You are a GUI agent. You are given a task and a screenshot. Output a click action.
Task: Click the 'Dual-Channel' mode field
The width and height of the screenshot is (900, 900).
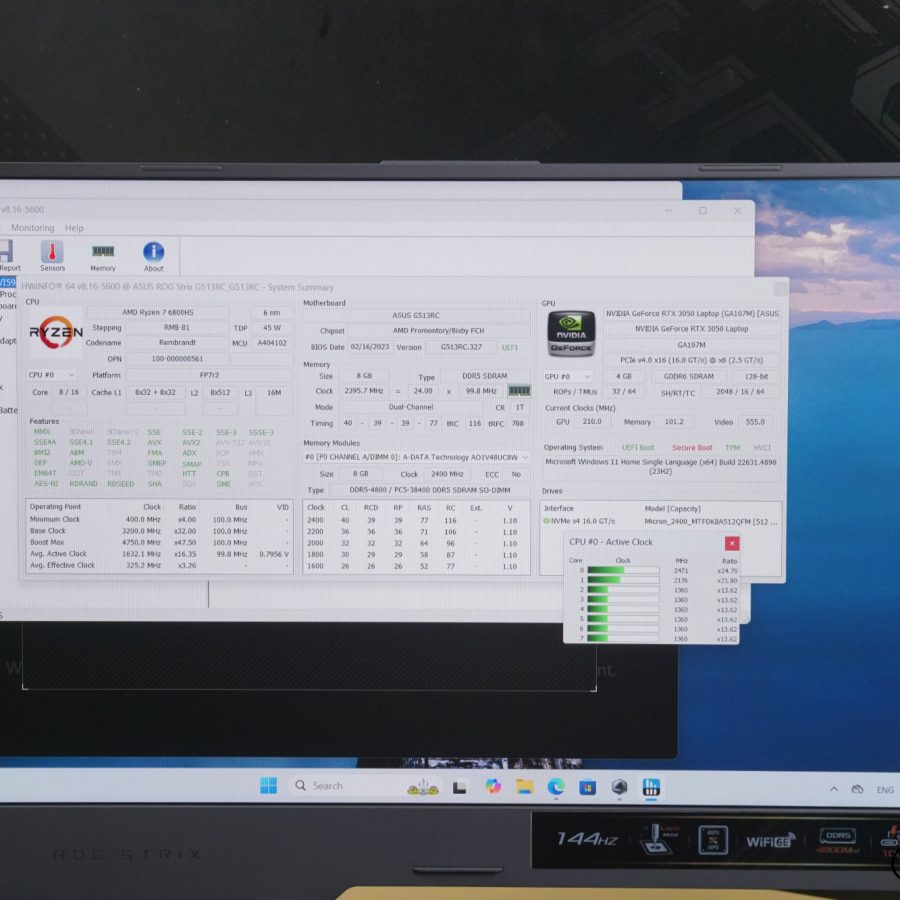click(x=411, y=407)
